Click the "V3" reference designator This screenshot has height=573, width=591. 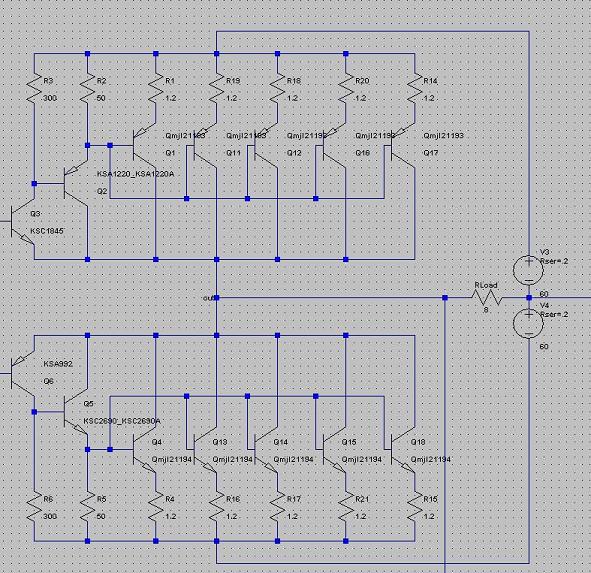pos(544,252)
